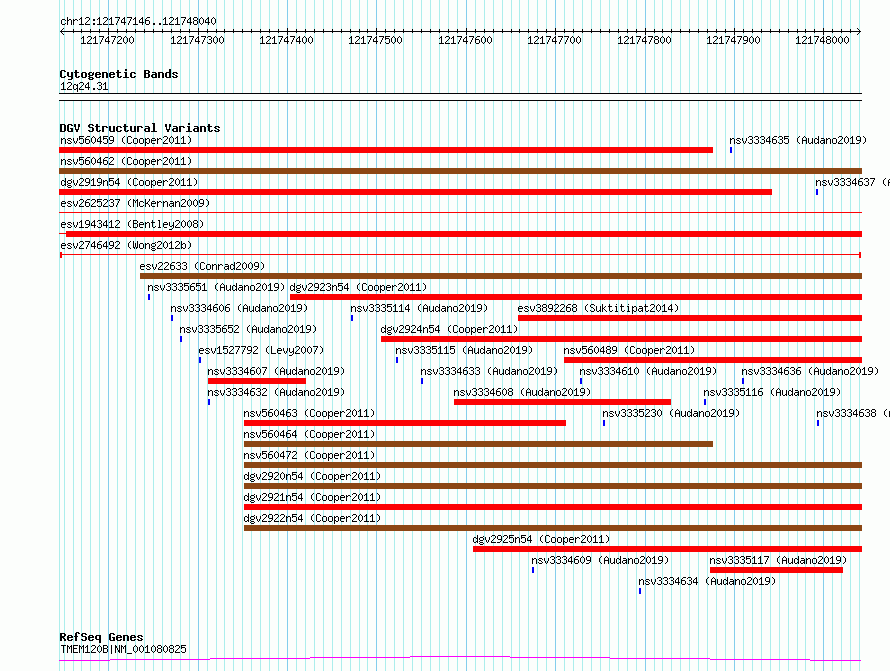Click esv1527792 (Levy2007) label
Image resolution: width=890 pixels, height=671 pixels.
261,350
